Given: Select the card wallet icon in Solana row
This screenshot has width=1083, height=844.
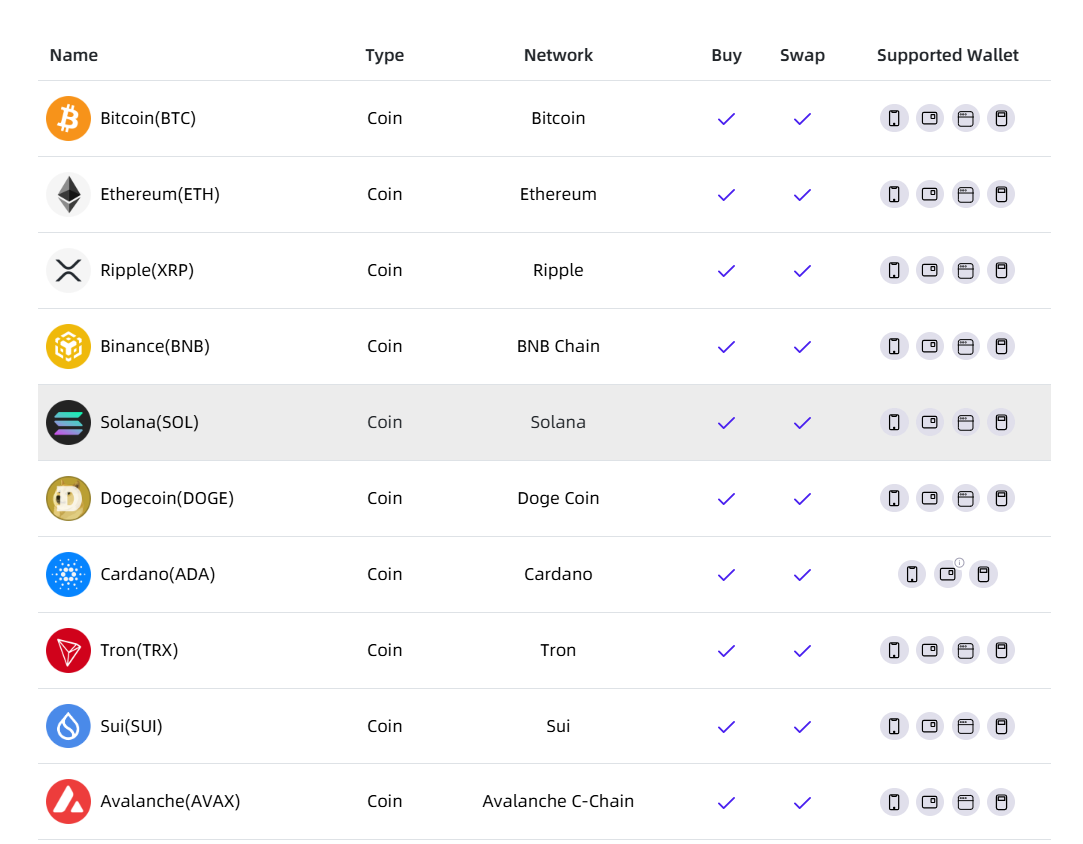Looking at the screenshot, I should (929, 422).
